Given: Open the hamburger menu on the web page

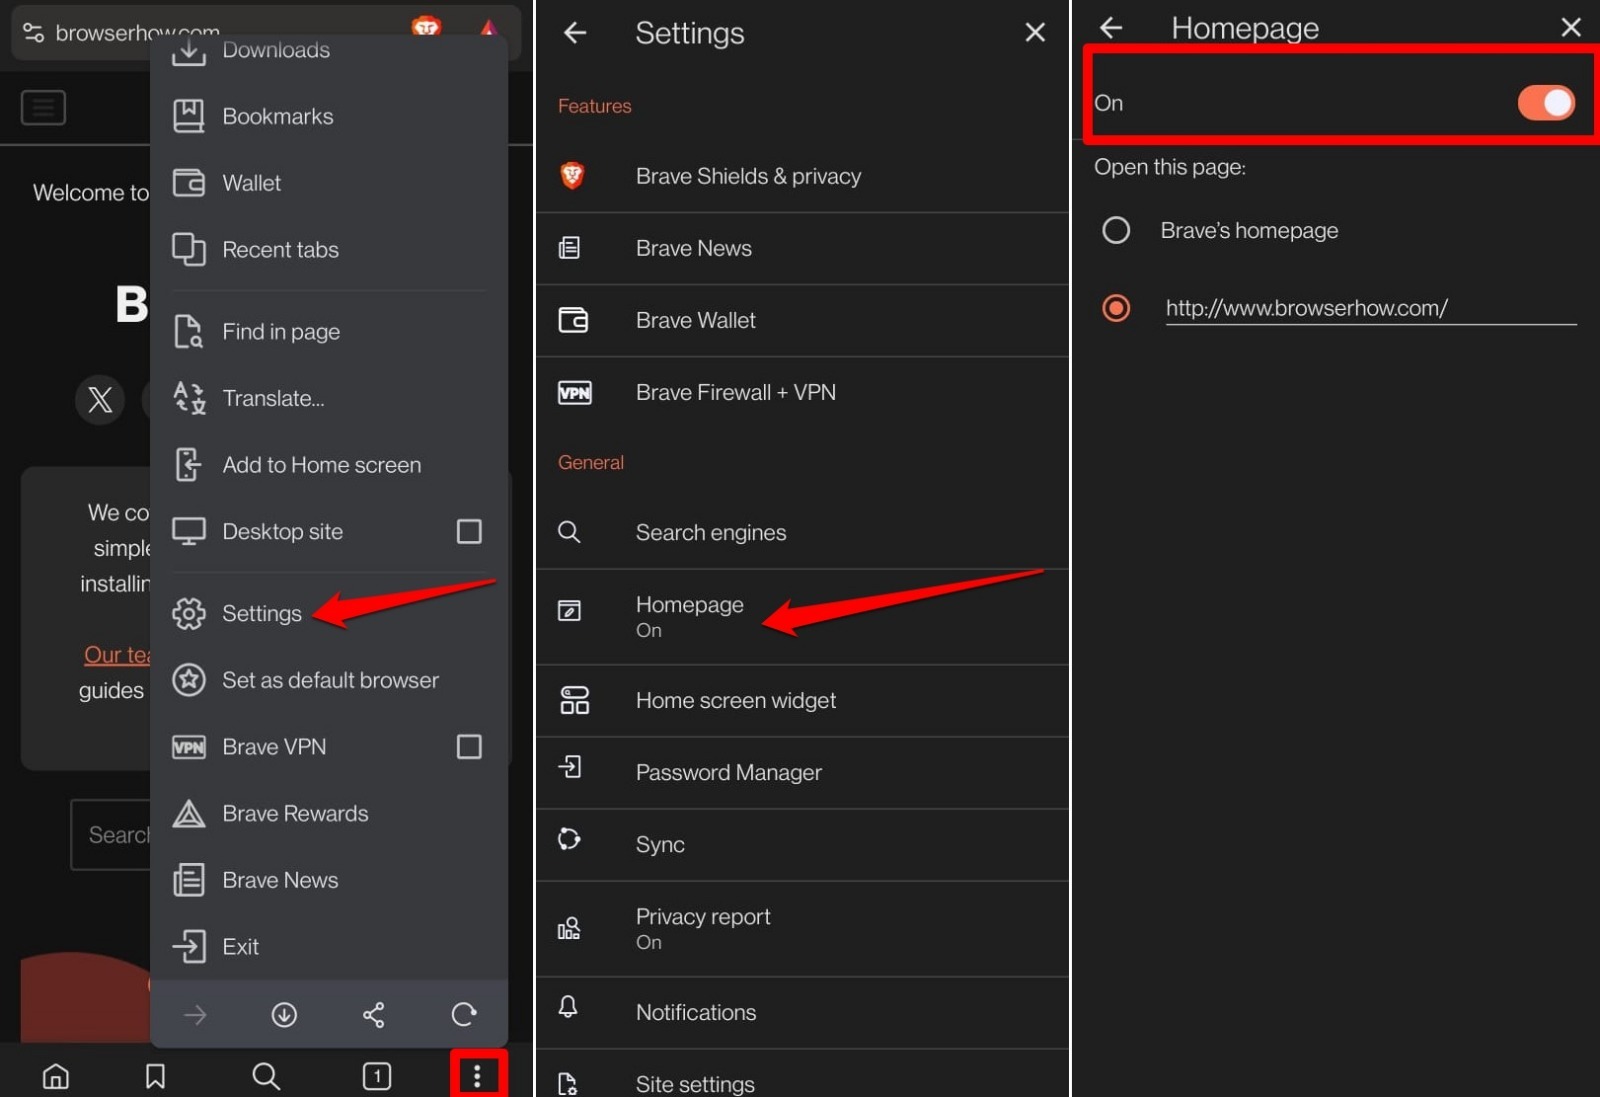Looking at the screenshot, I should (x=43, y=107).
